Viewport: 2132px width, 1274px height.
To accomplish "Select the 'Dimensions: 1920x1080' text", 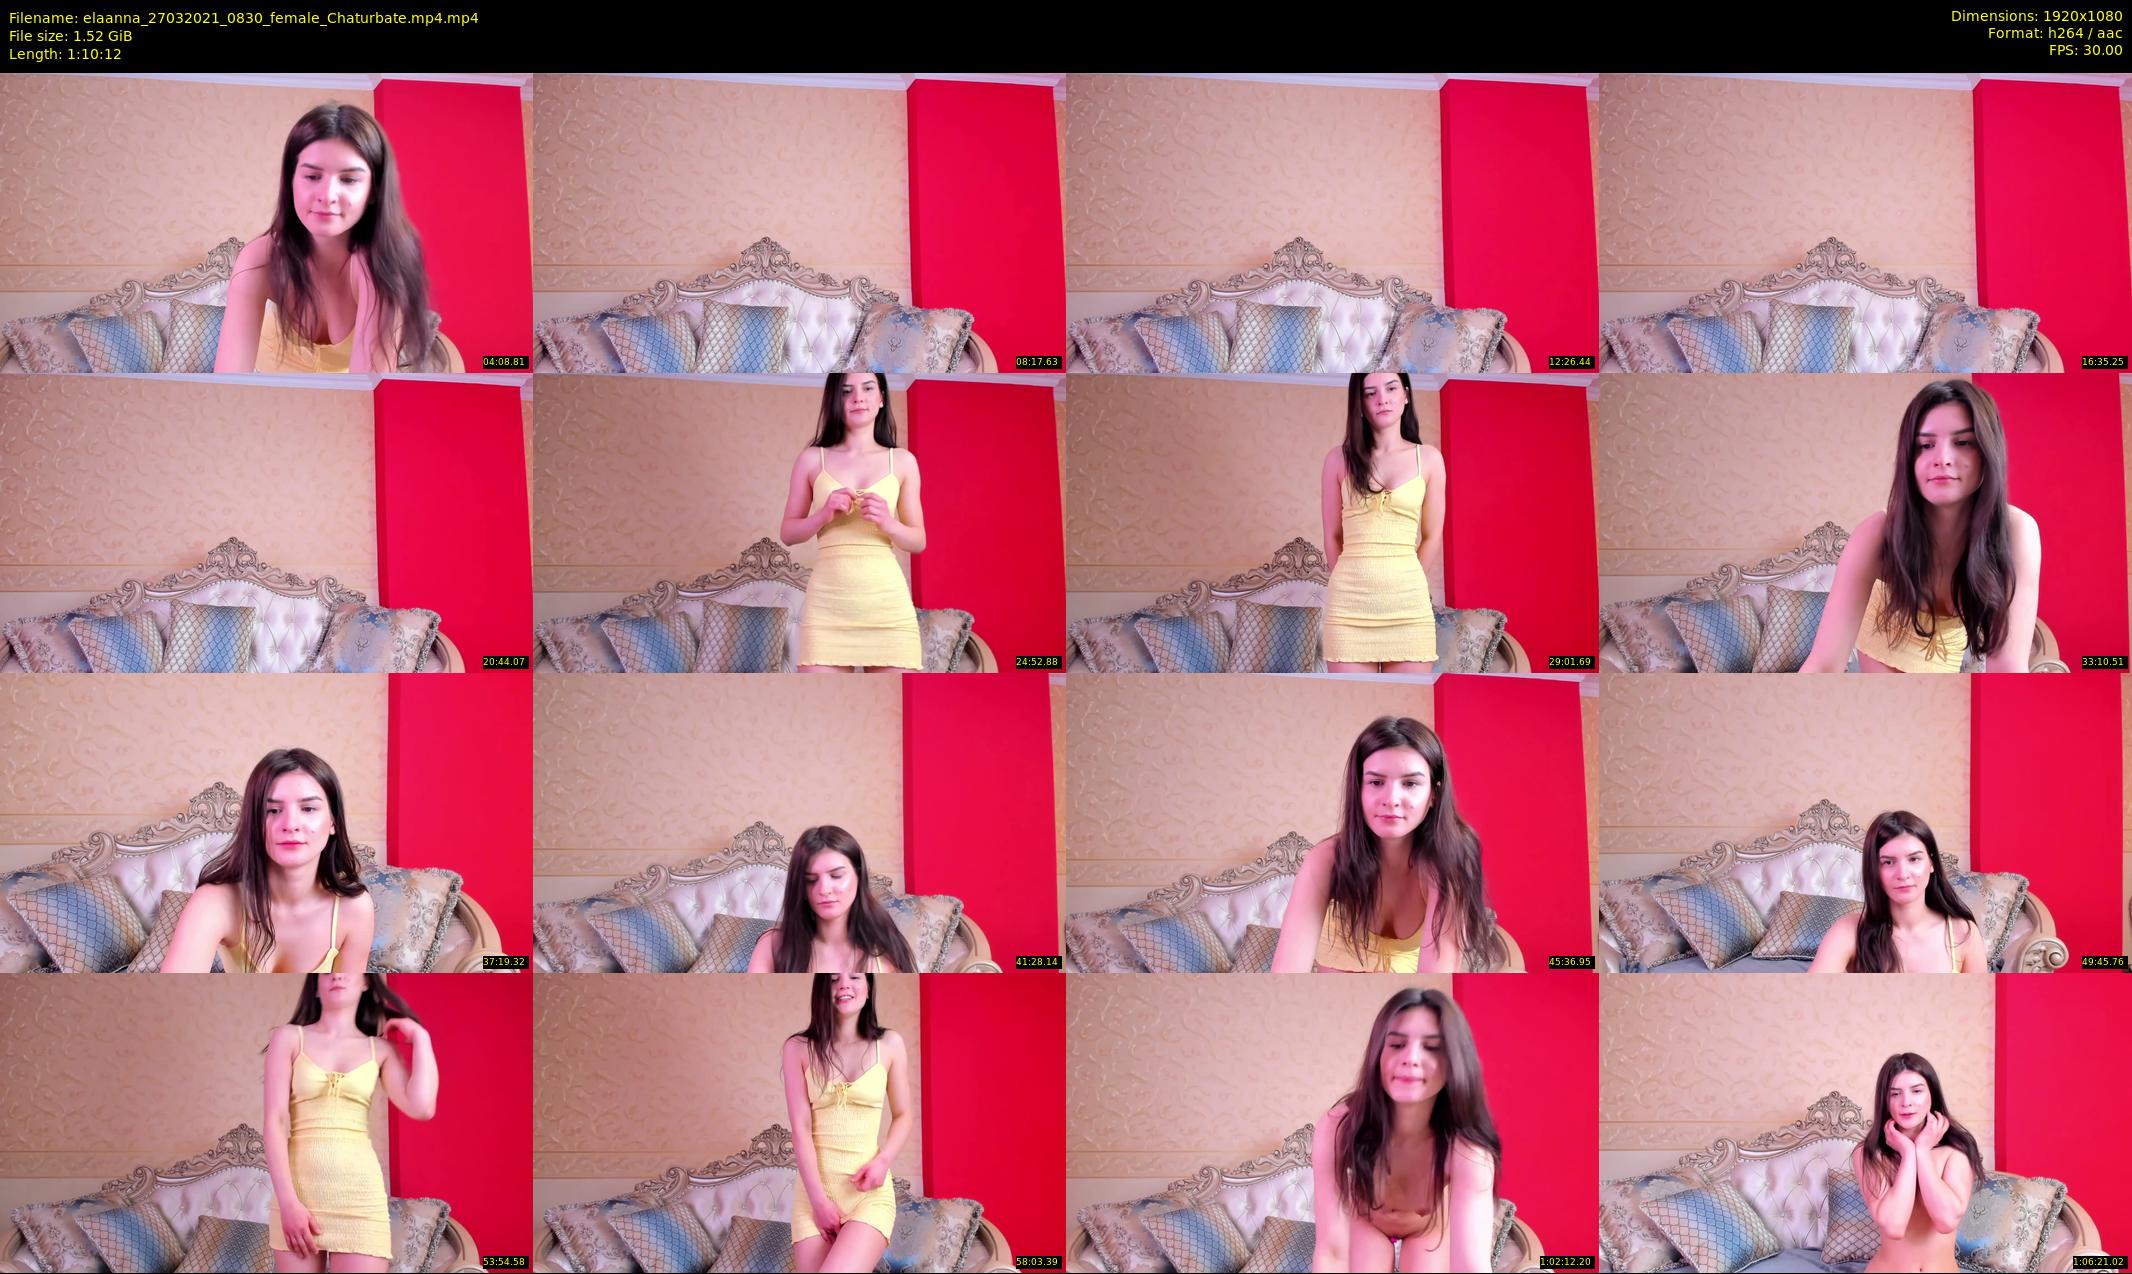I will click(2036, 17).
